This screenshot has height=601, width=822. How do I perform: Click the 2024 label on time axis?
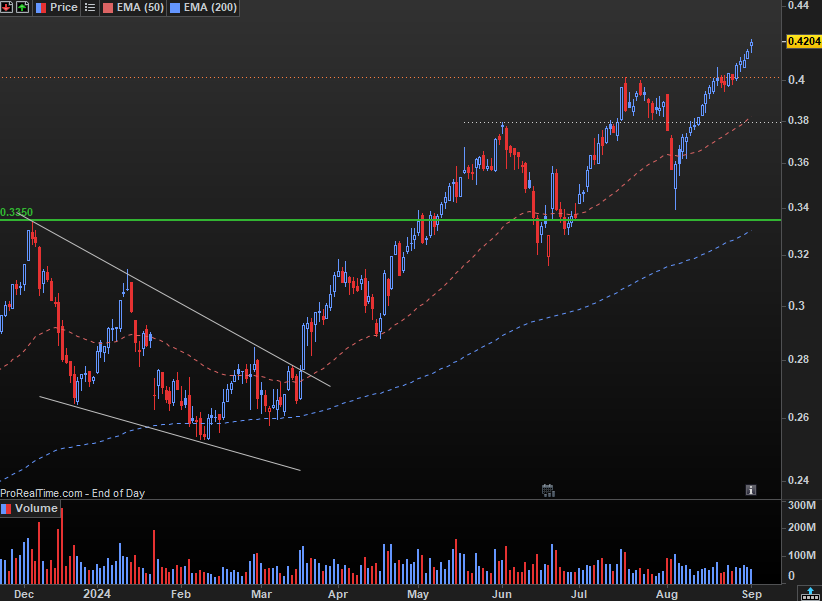coord(98,594)
